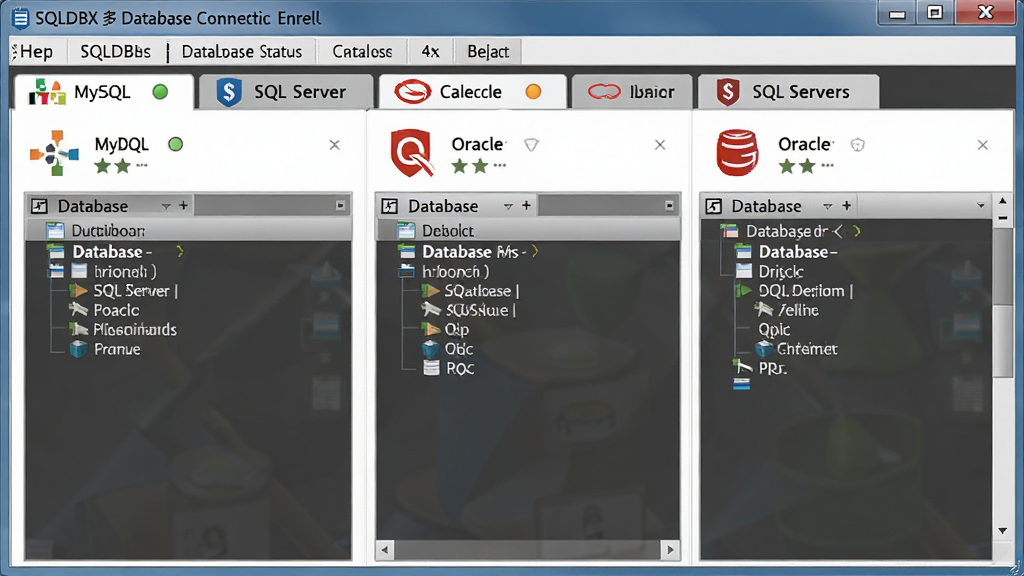Click the MyDQL connection logo icon
Viewport: 1024px width, 576px height.
(54, 153)
